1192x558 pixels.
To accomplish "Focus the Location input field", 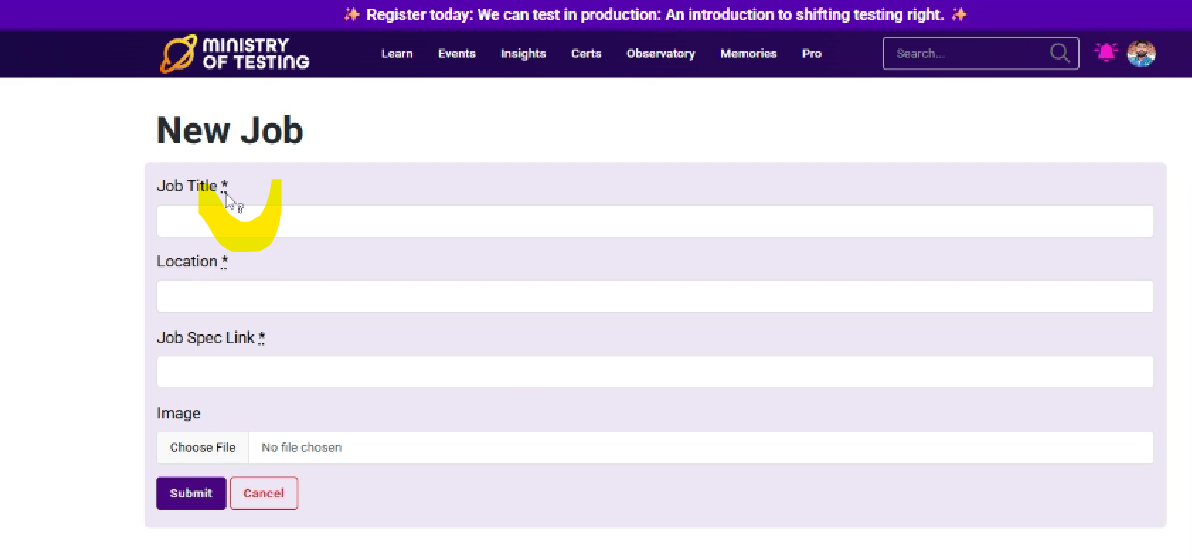I will click(655, 297).
